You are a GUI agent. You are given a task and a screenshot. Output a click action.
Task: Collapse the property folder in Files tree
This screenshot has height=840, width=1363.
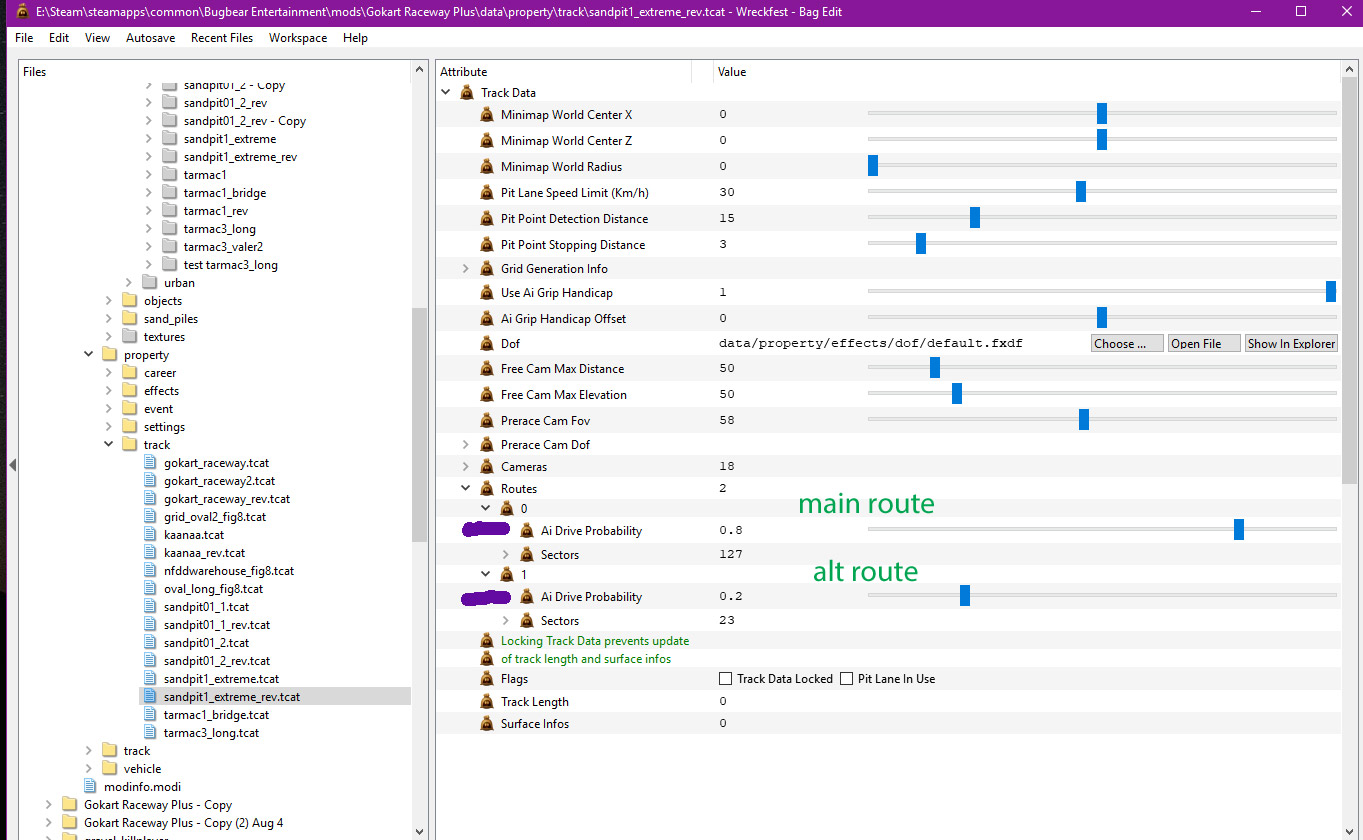pyautogui.click(x=88, y=355)
